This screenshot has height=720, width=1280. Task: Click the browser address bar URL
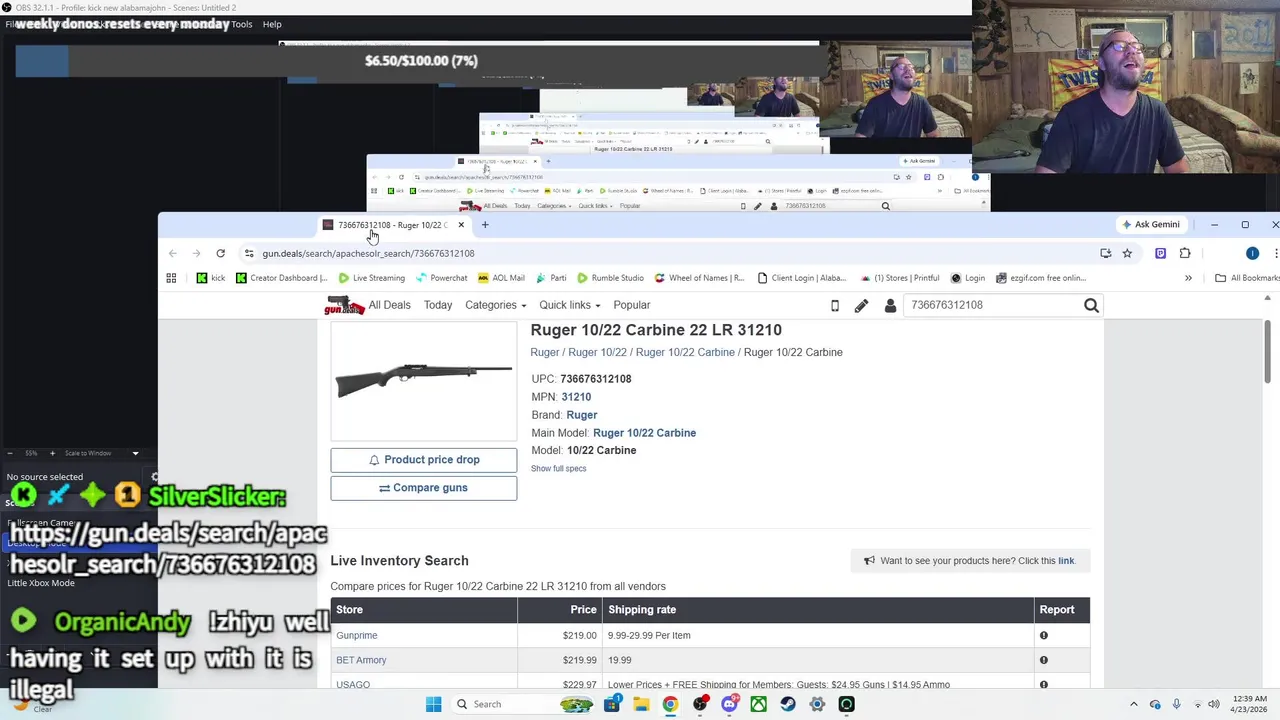(368, 253)
